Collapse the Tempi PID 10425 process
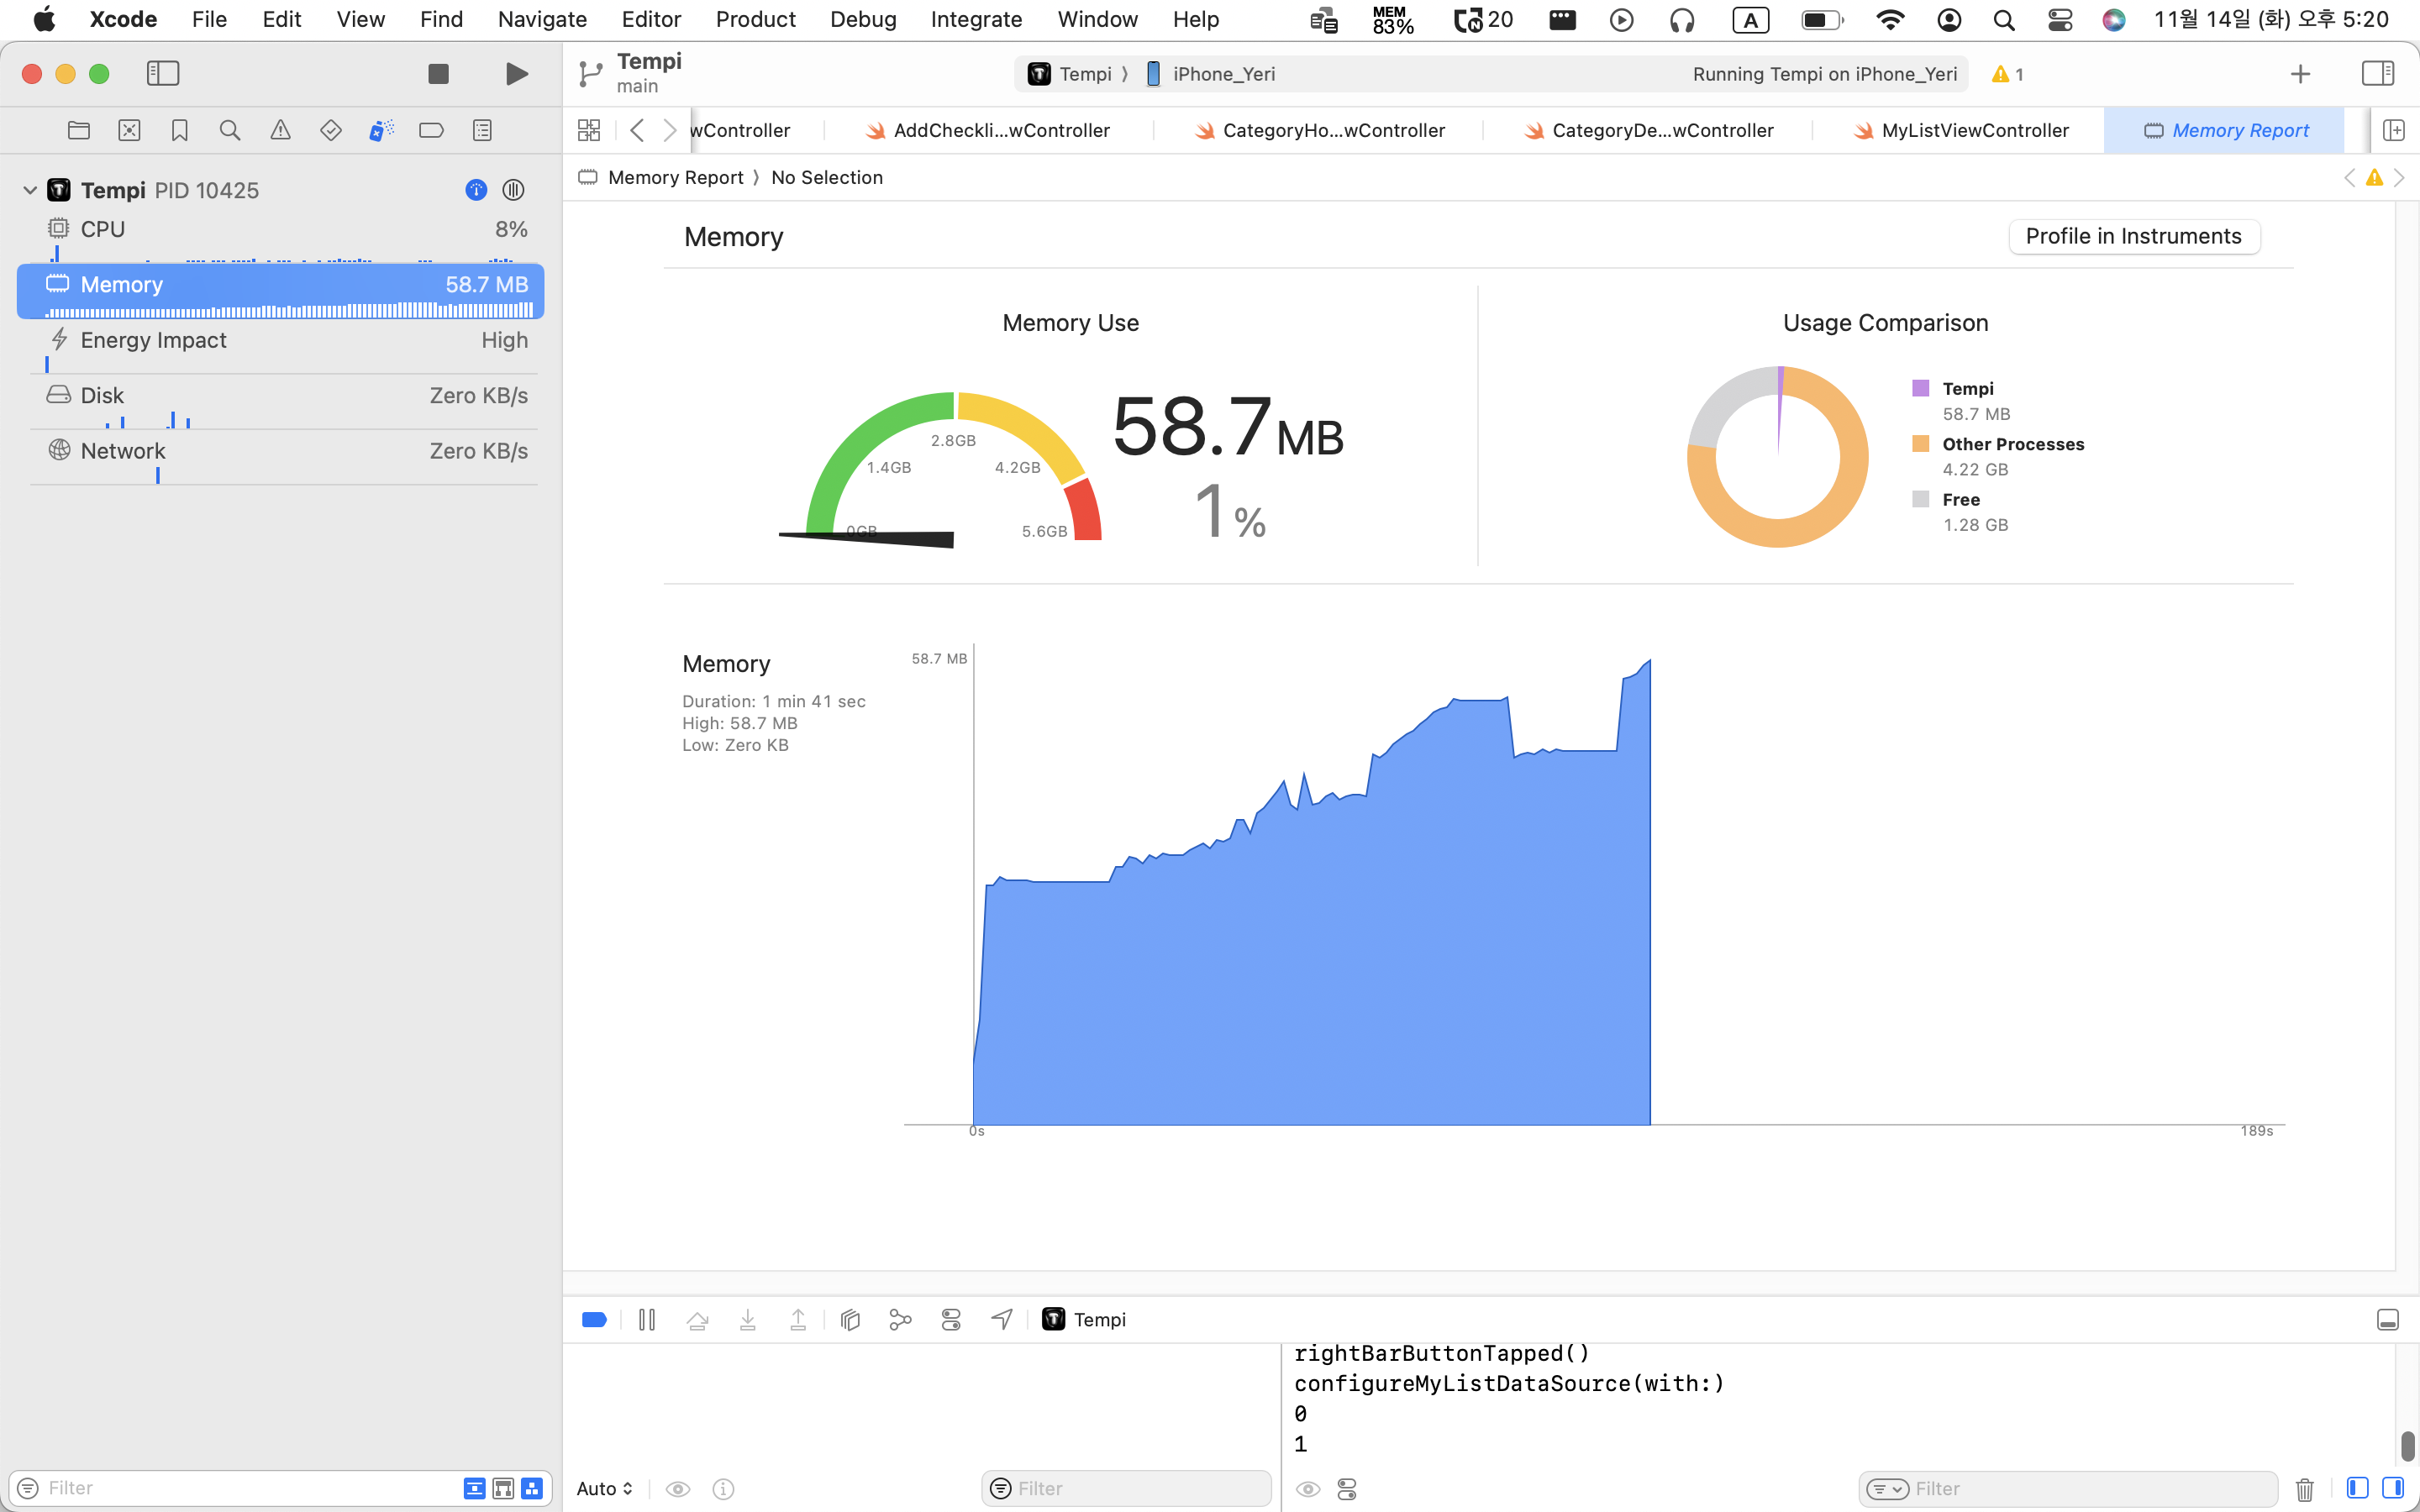 [30, 190]
